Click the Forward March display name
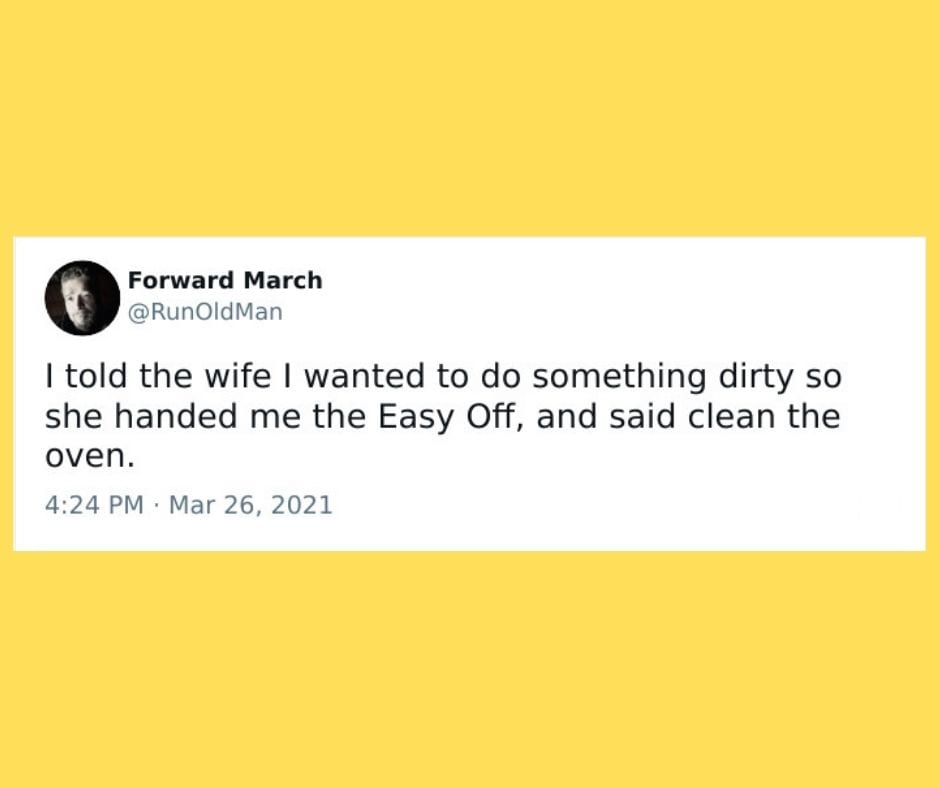This screenshot has width=940, height=788. point(225,280)
